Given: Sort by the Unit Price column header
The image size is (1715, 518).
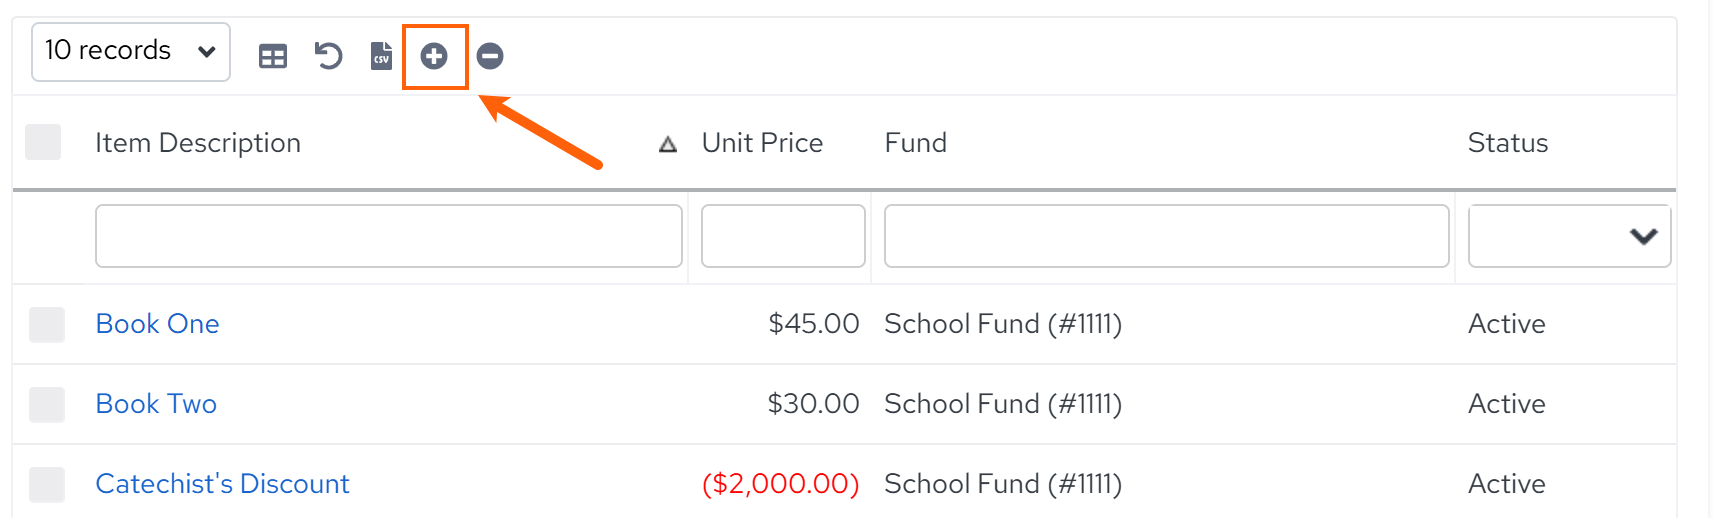Looking at the screenshot, I should coord(762,143).
